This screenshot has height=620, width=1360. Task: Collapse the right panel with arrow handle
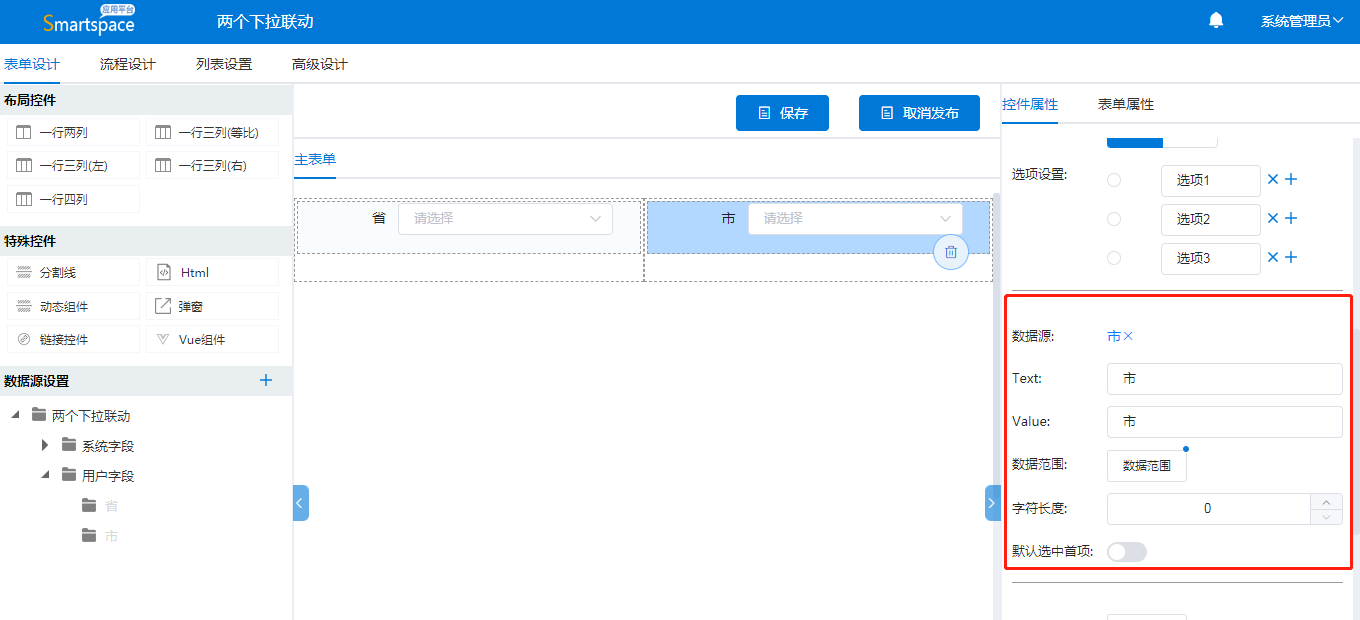coord(992,503)
